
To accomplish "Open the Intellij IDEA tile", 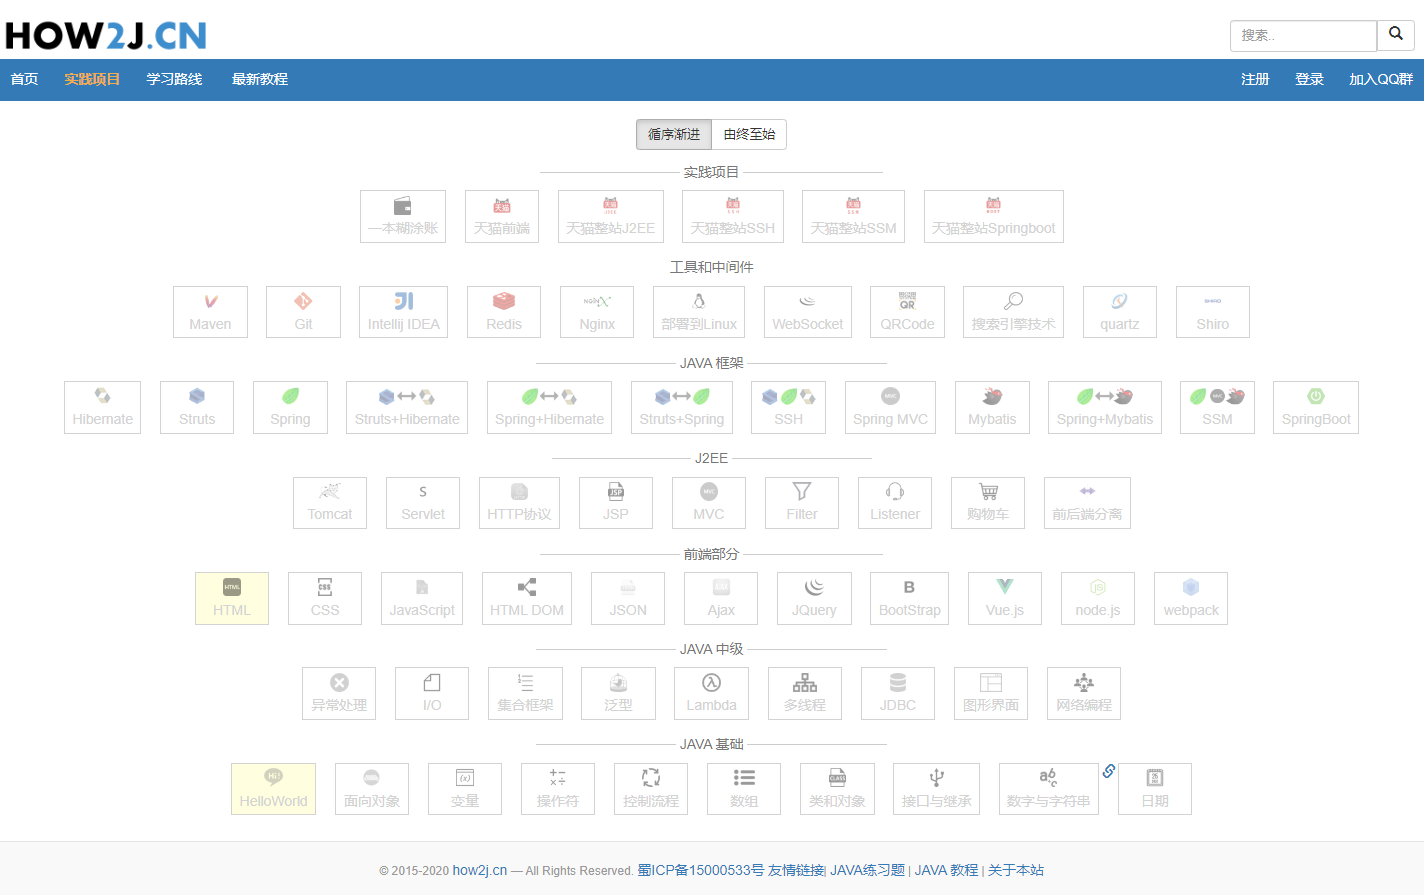I will [404, 312].
